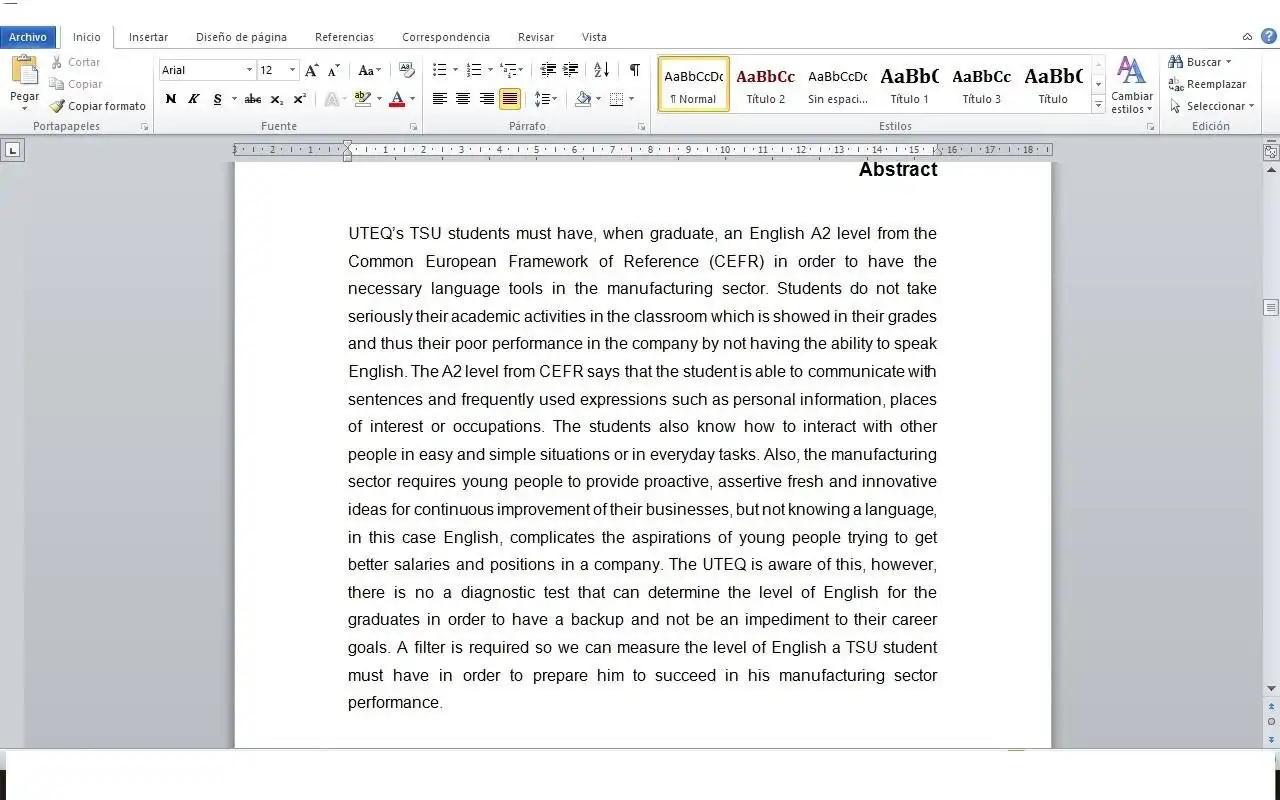Screen dimensions: 1280x800
Task: Toggle italic K formatting
Action: 193,99
